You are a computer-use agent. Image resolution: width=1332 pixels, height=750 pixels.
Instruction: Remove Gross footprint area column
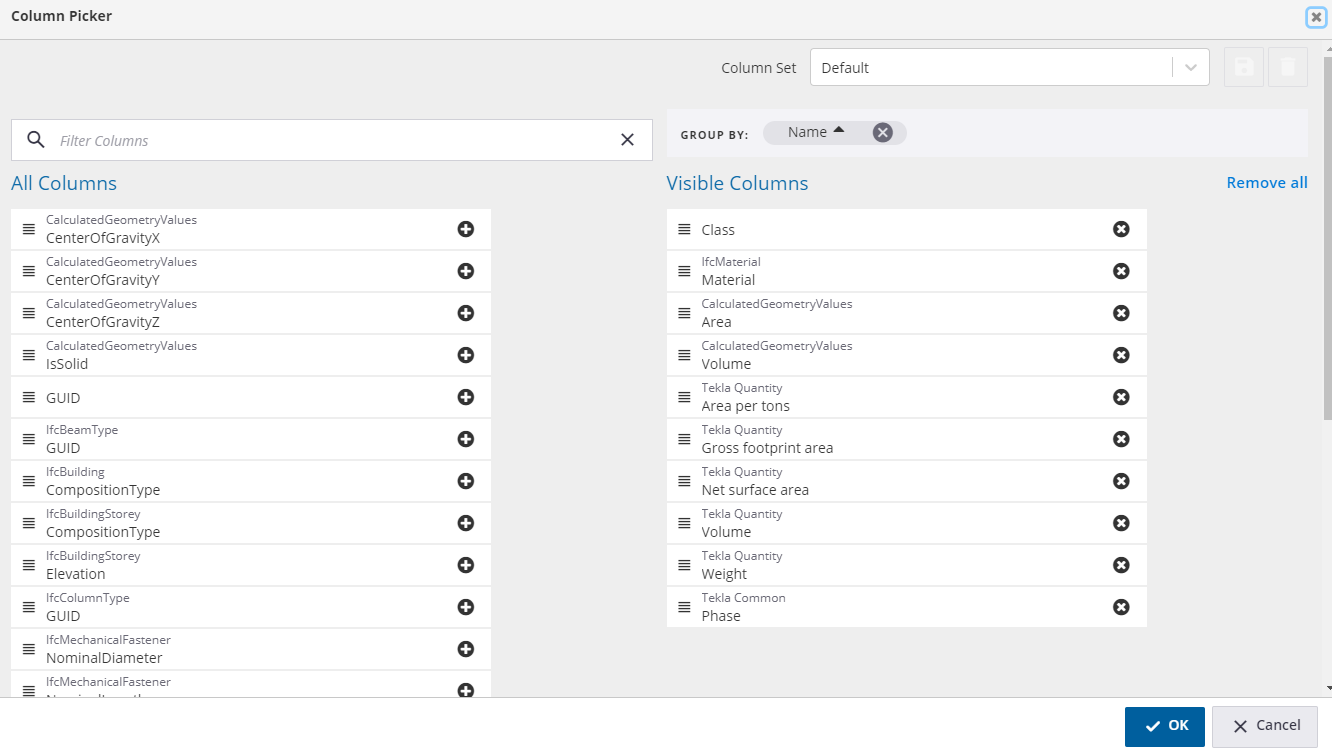(1121, 439)
